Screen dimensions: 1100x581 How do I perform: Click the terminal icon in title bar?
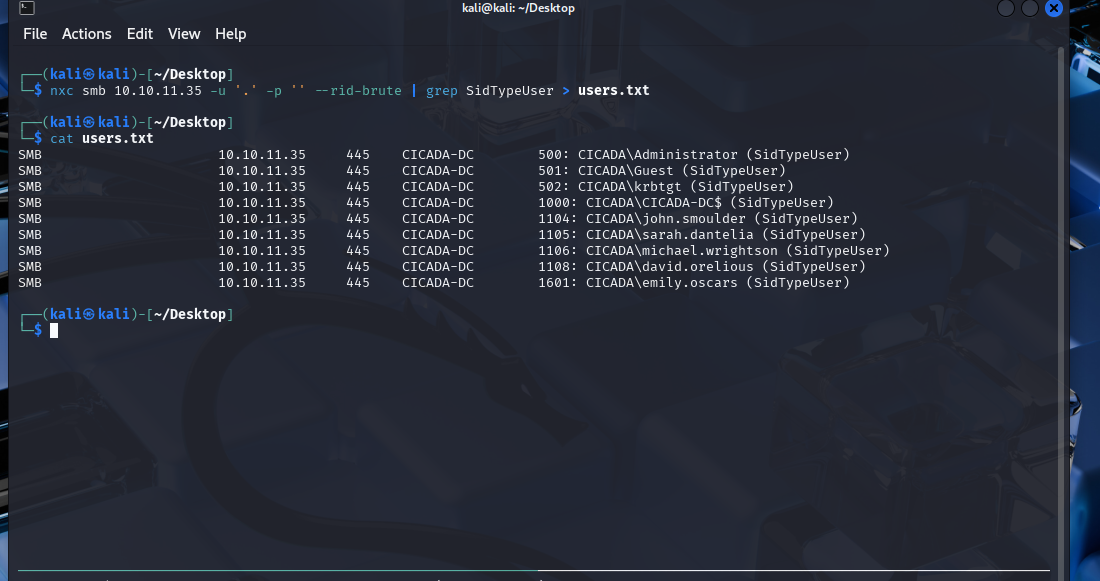pos(27,8)
